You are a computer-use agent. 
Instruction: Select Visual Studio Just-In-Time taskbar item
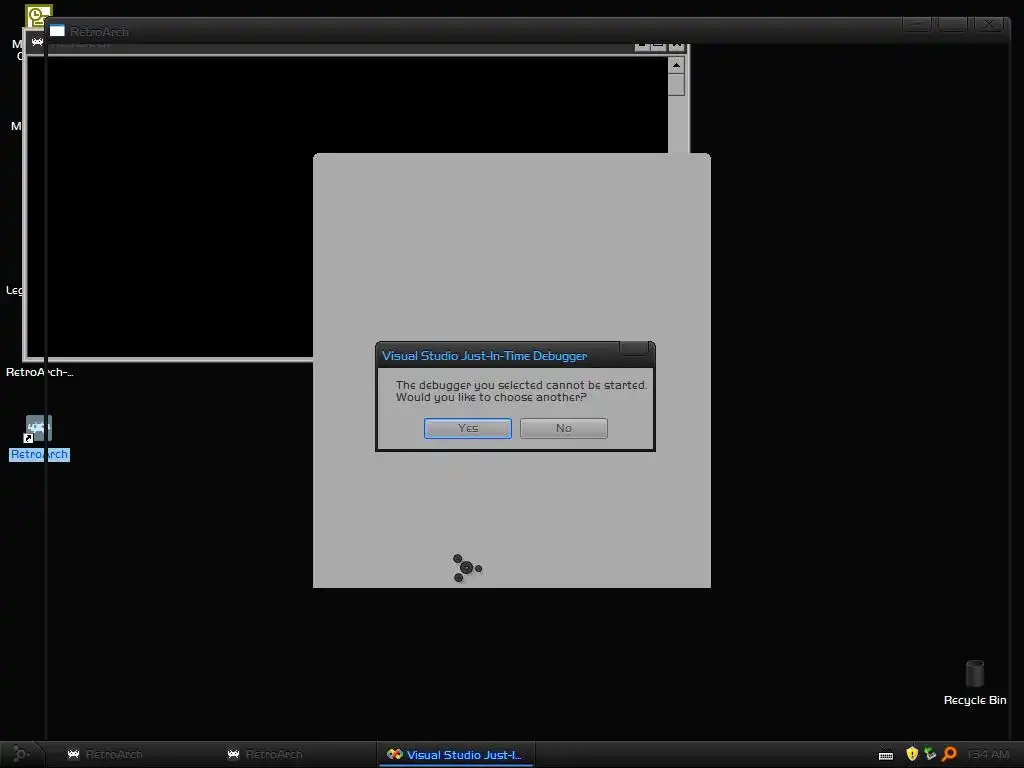(456, 754)
